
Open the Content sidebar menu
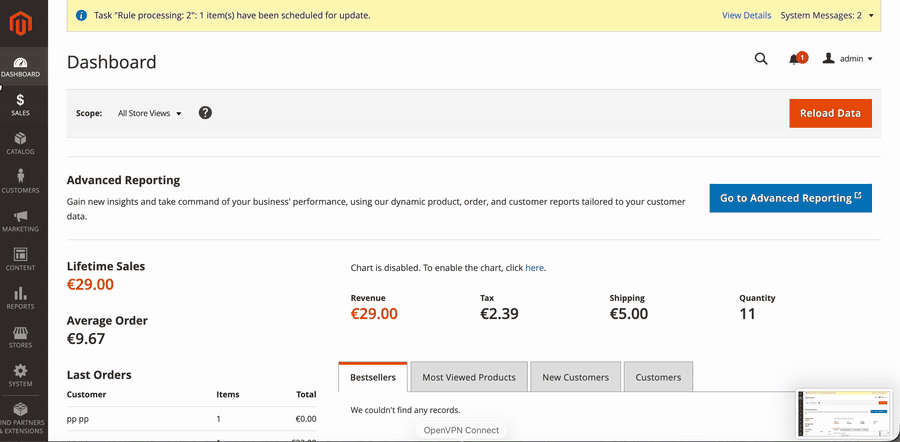[x=21, y=260]
